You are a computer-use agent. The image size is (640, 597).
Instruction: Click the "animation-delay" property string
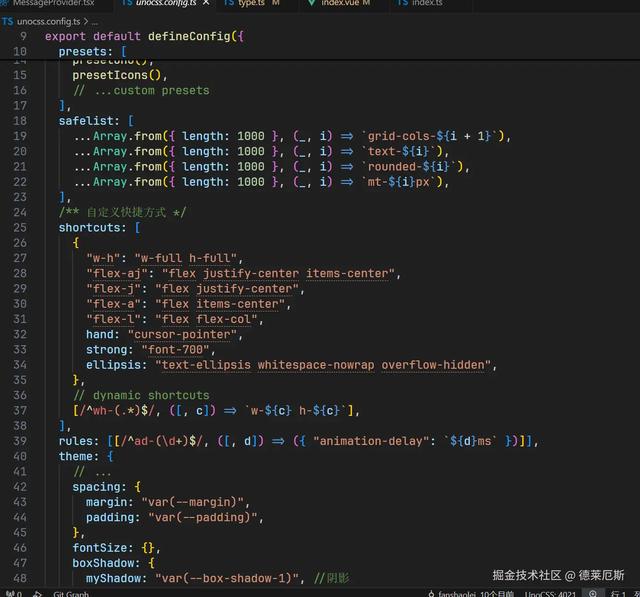[371, 441]
